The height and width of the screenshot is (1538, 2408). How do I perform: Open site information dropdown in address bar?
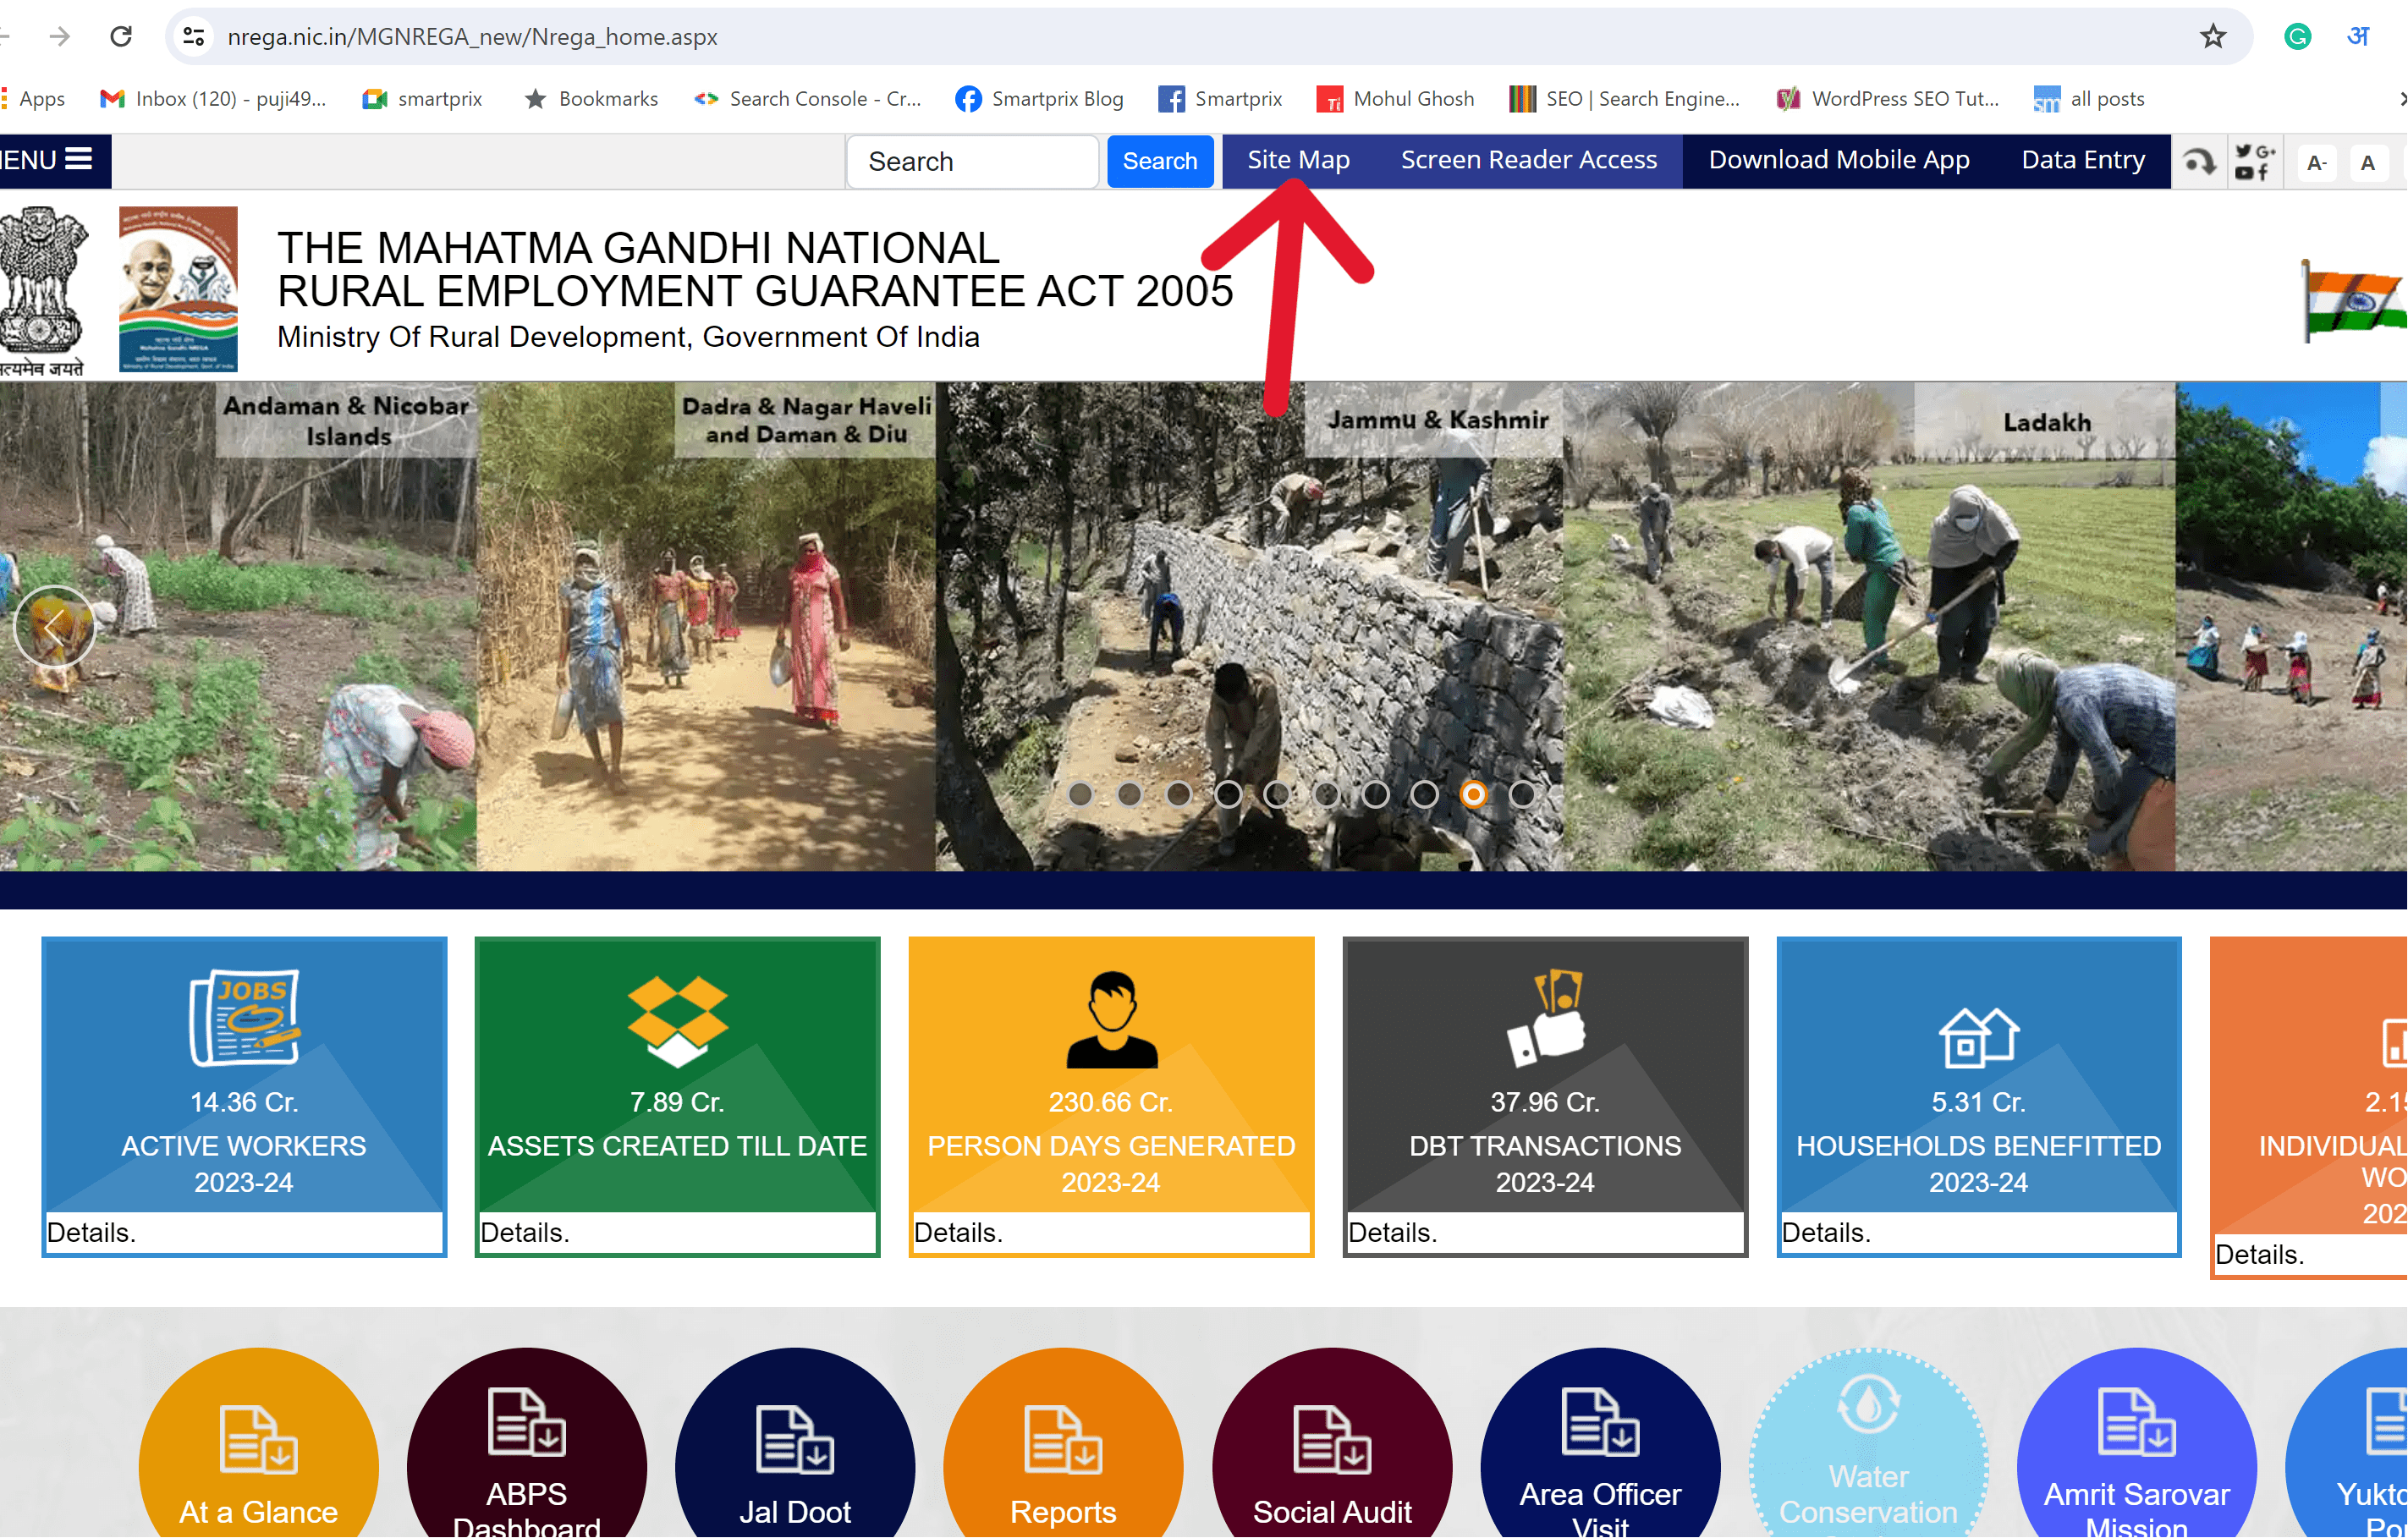tap(193, 37)
